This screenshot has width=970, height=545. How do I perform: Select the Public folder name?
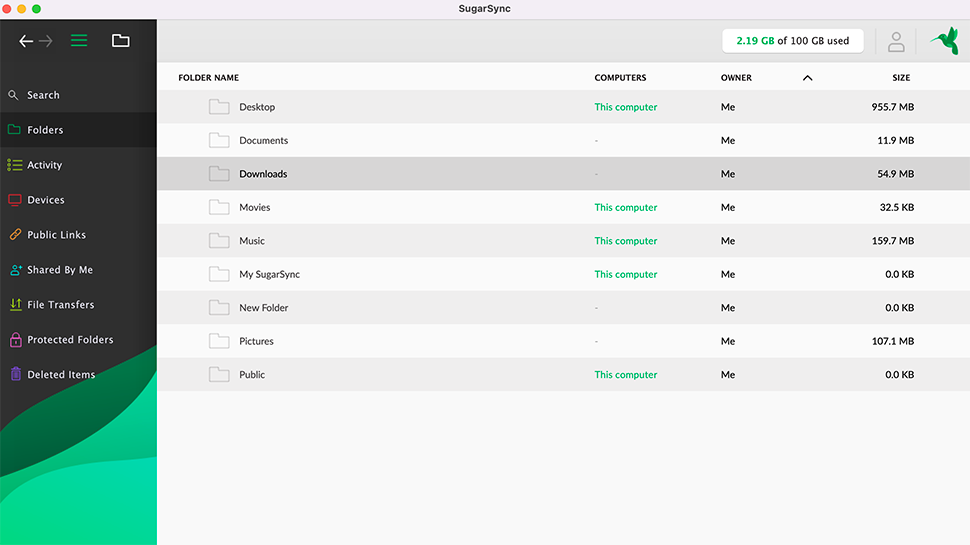click(252, 374)
